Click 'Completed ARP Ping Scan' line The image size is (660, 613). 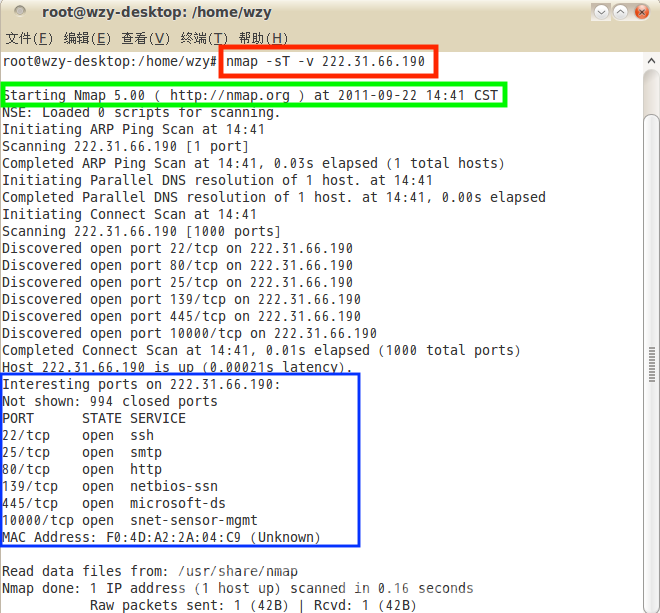[253, 163]
